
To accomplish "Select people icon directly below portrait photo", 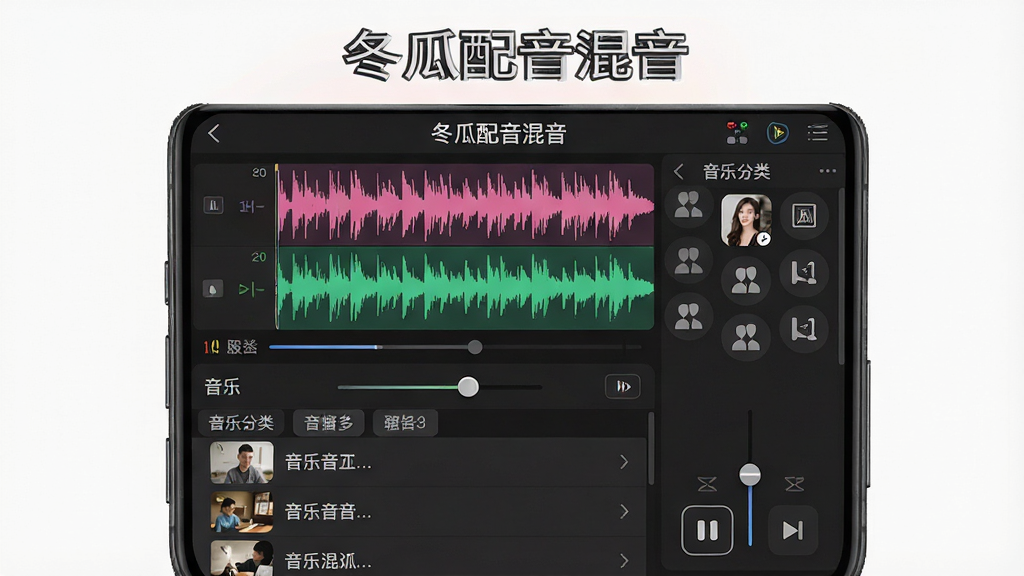I will (746, 280).
